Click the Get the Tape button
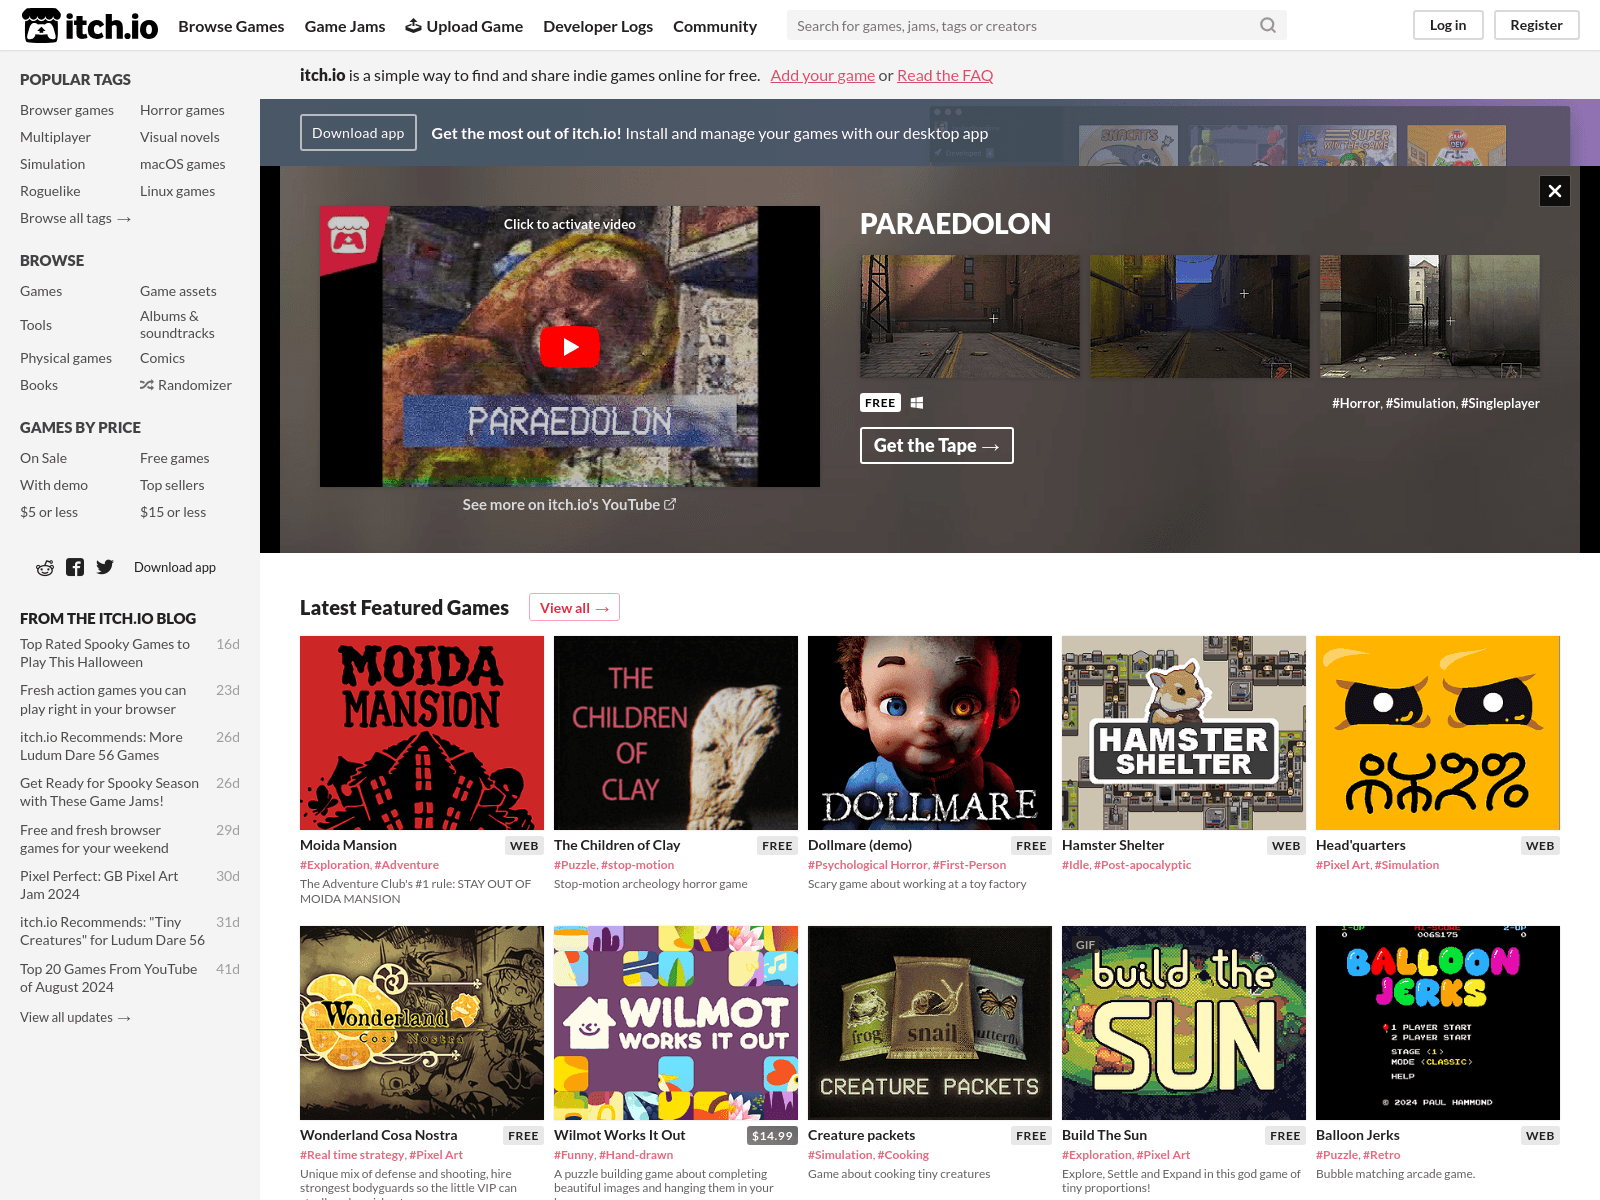 click(x=937, y=446)
